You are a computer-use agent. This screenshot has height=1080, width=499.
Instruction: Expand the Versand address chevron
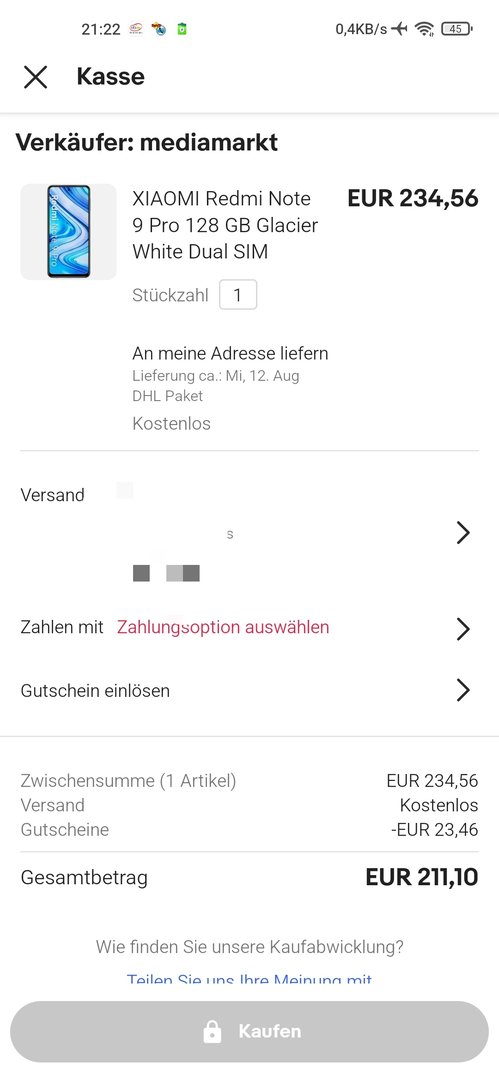pyautogui.click(x=463, y=532)
